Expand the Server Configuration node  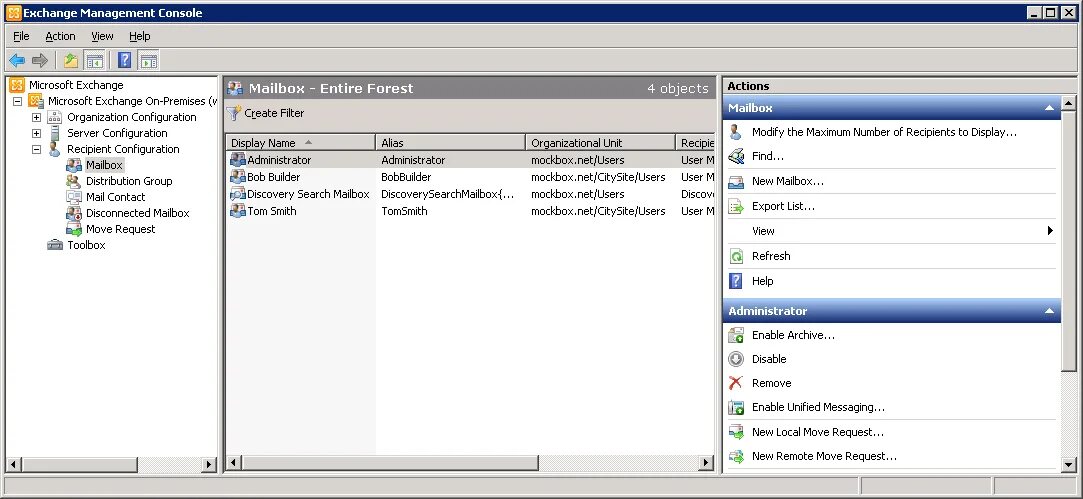pos(37,133)
